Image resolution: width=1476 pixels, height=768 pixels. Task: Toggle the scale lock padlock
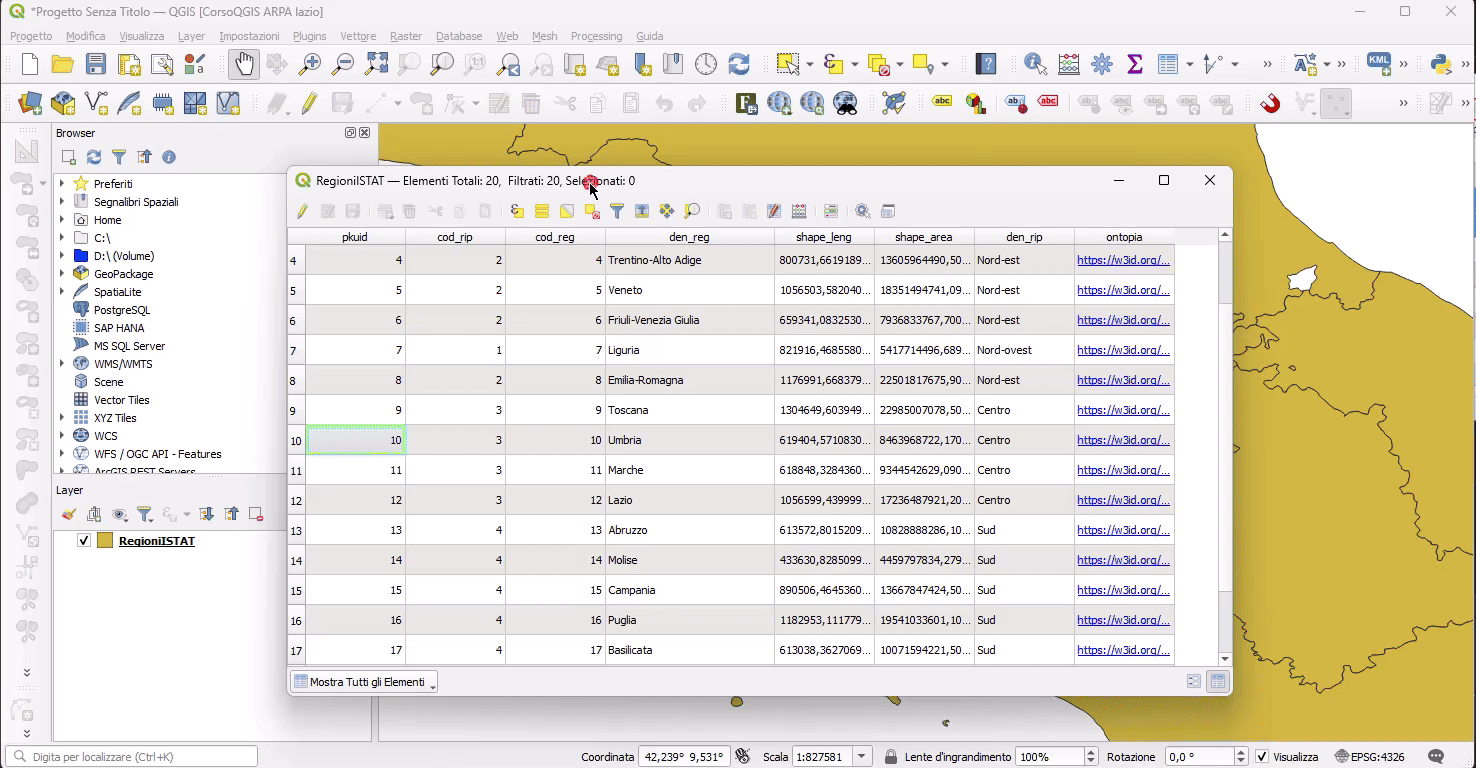(890, 757)
